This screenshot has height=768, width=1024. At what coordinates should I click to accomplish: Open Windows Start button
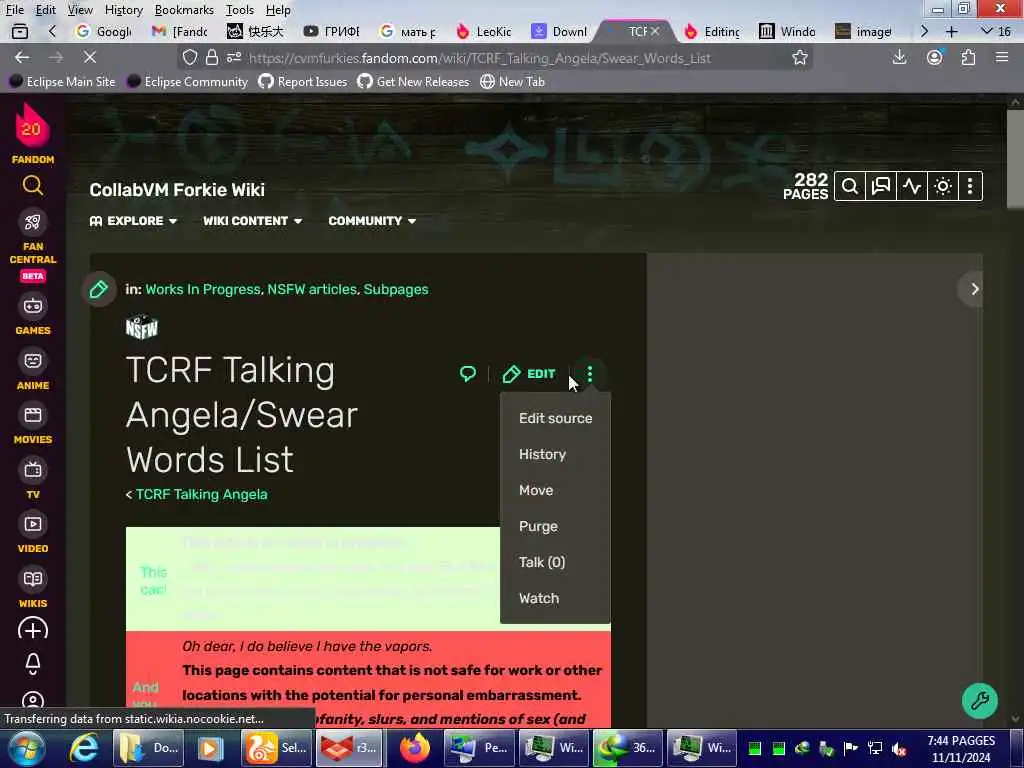pos(25,748)
